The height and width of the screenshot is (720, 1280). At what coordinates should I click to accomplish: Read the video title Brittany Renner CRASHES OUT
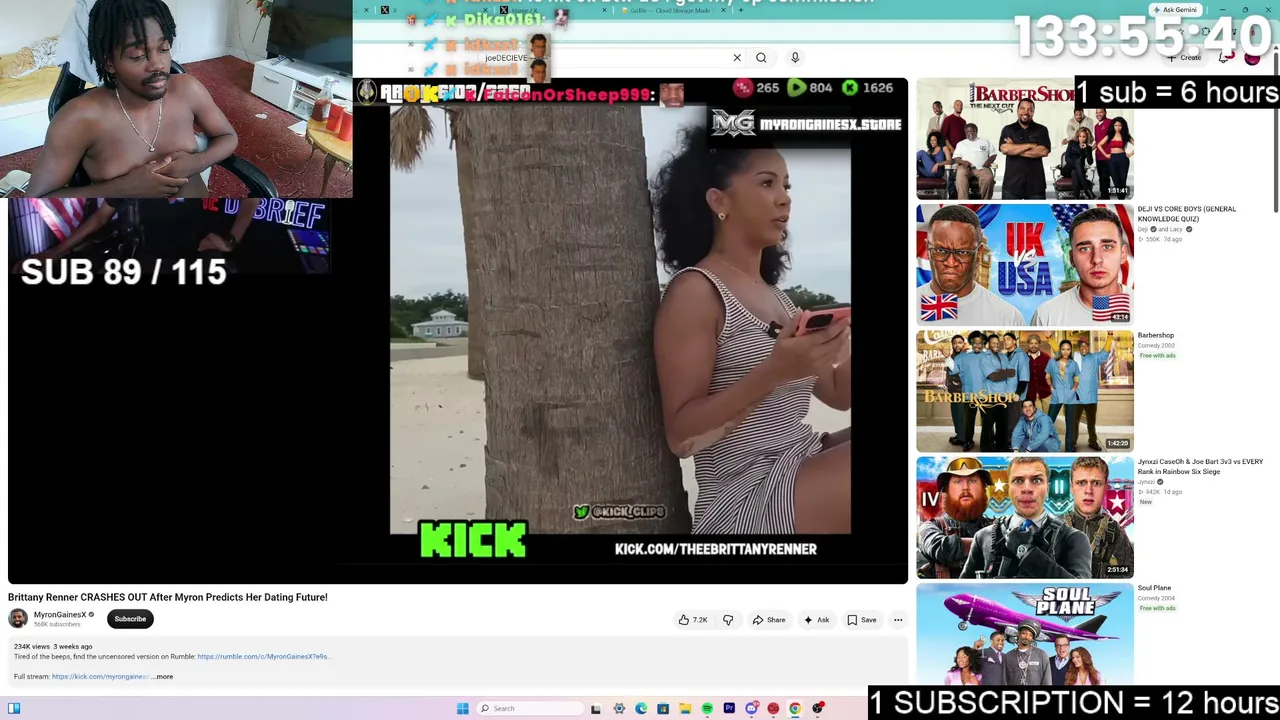168,597
